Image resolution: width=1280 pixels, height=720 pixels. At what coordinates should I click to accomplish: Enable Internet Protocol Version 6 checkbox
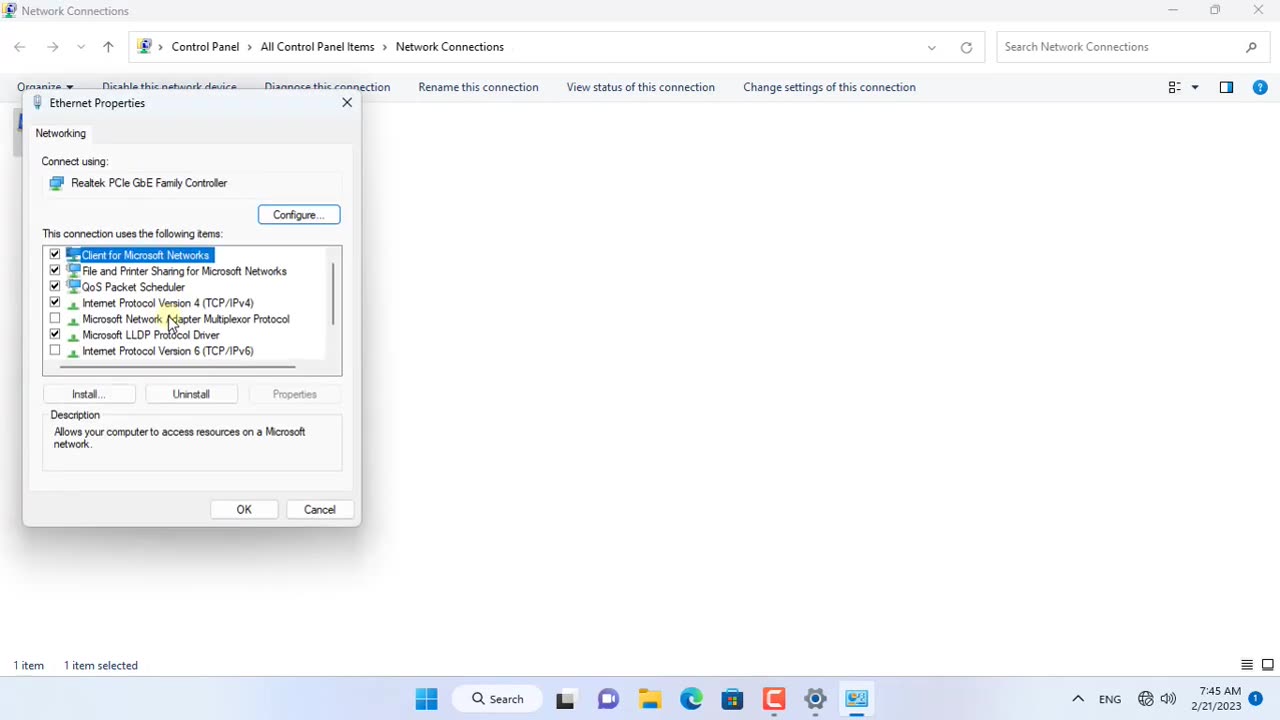[x=55, y=351]
